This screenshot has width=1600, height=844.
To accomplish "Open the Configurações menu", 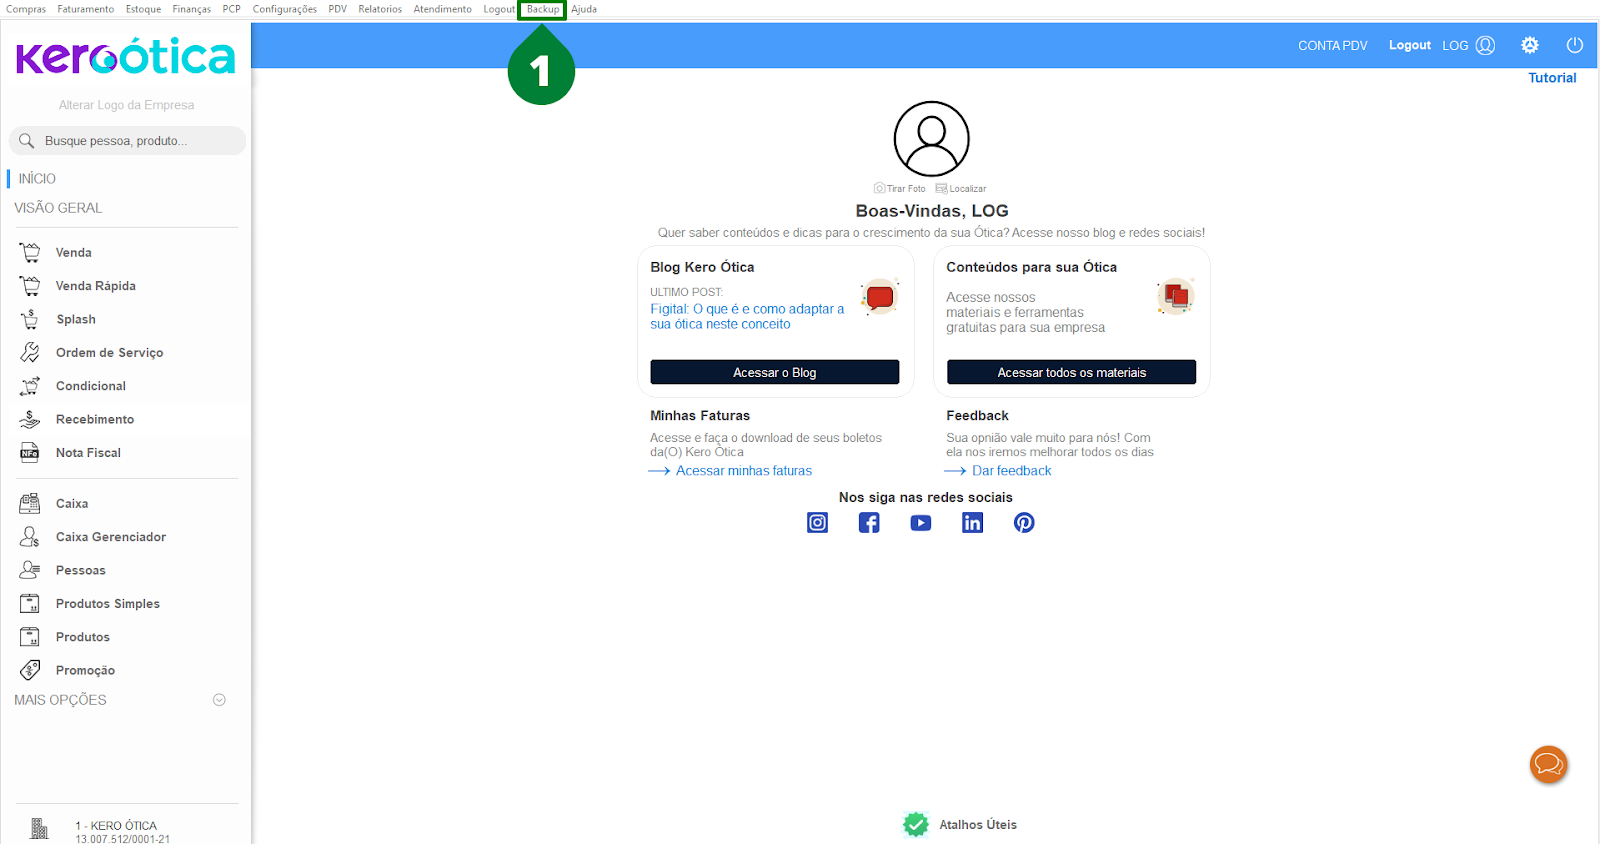I will click(x=284, y=9).
